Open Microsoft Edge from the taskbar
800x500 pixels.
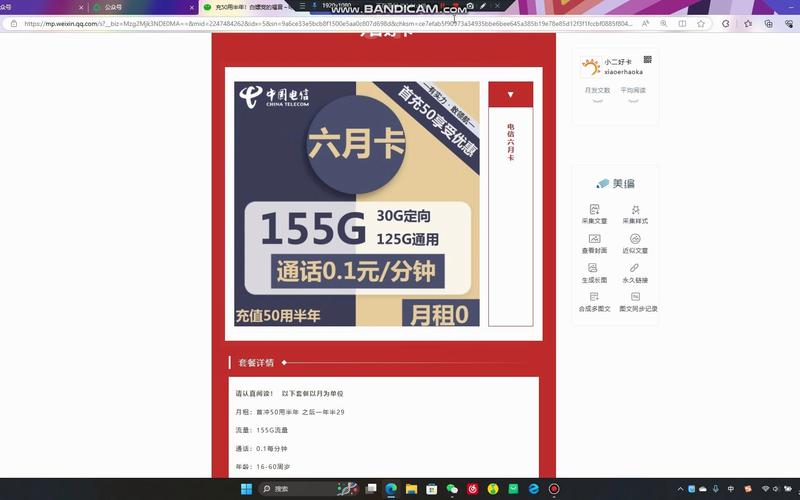click(x=391, y=489)
